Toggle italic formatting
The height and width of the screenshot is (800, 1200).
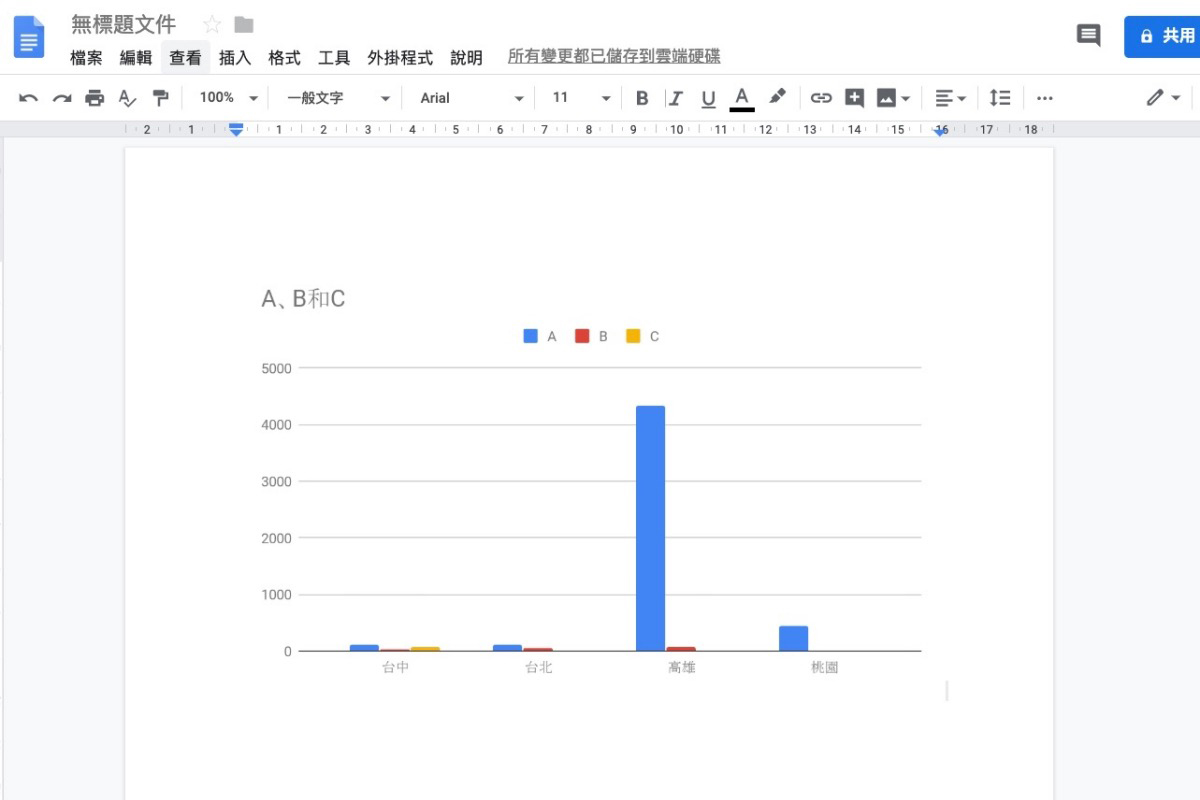677,97
